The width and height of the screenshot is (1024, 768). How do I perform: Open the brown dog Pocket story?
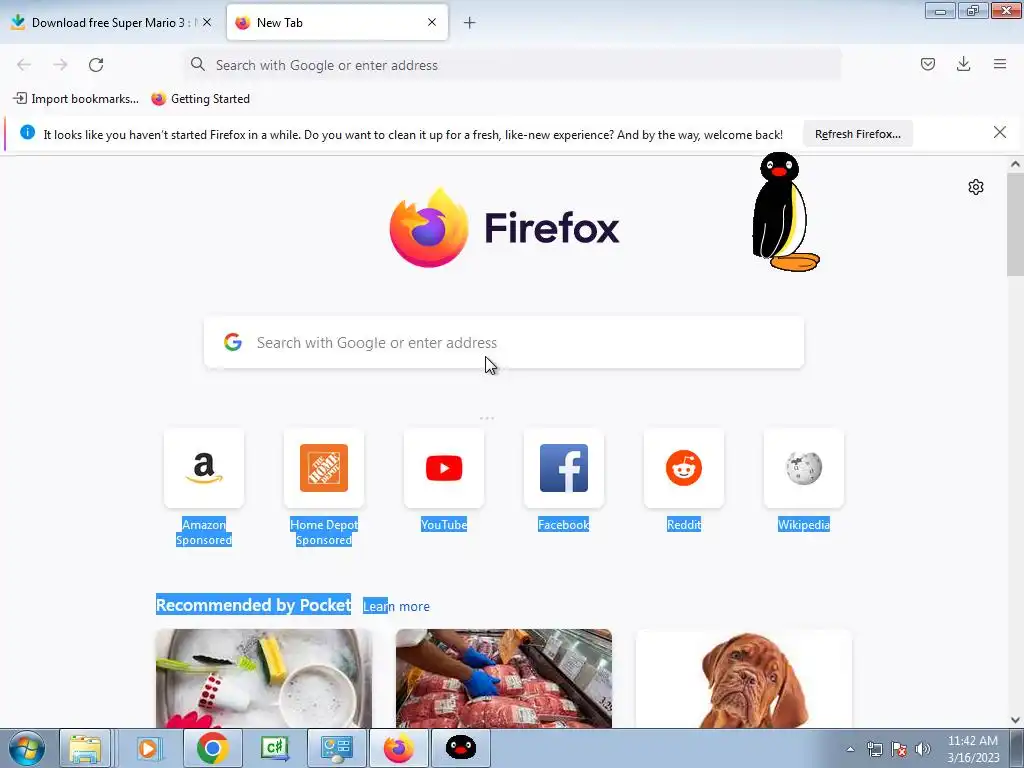(x=744, y=679)
